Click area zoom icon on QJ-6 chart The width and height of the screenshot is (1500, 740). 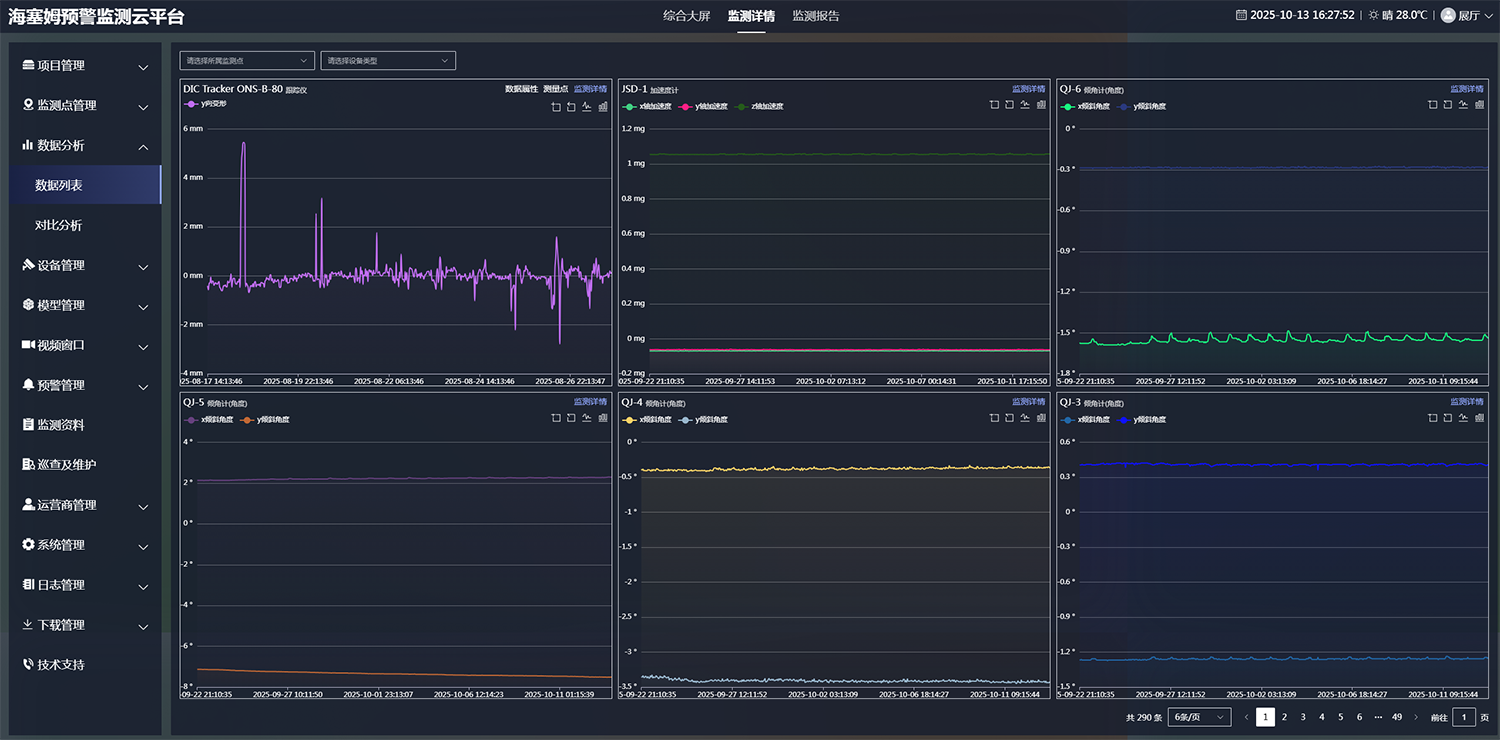coord(1433,105)
